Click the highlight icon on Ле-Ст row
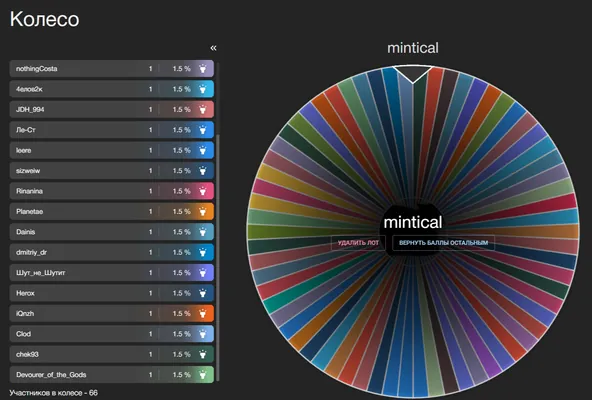Viewport: 592px width, 400px height. point(203,130)
